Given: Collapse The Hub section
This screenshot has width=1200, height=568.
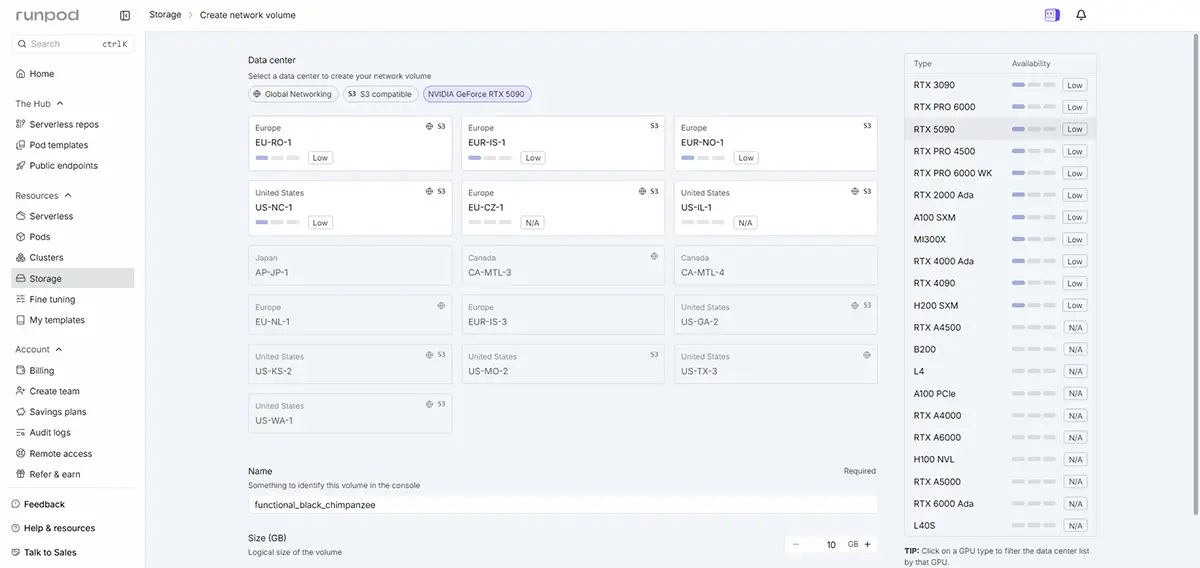Looking at the screenshot, I should (x=60, y=104).
